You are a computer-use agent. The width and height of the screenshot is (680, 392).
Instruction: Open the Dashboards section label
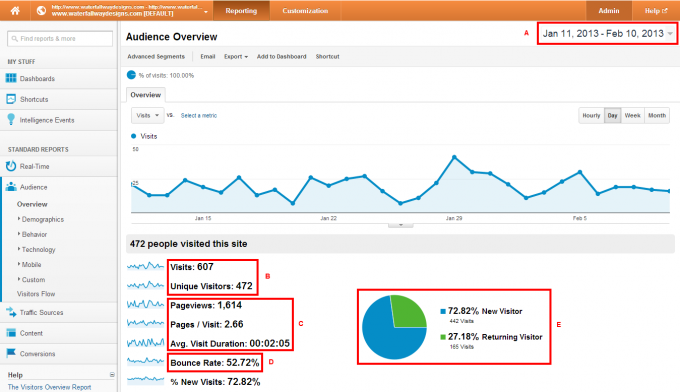point(37,78)
